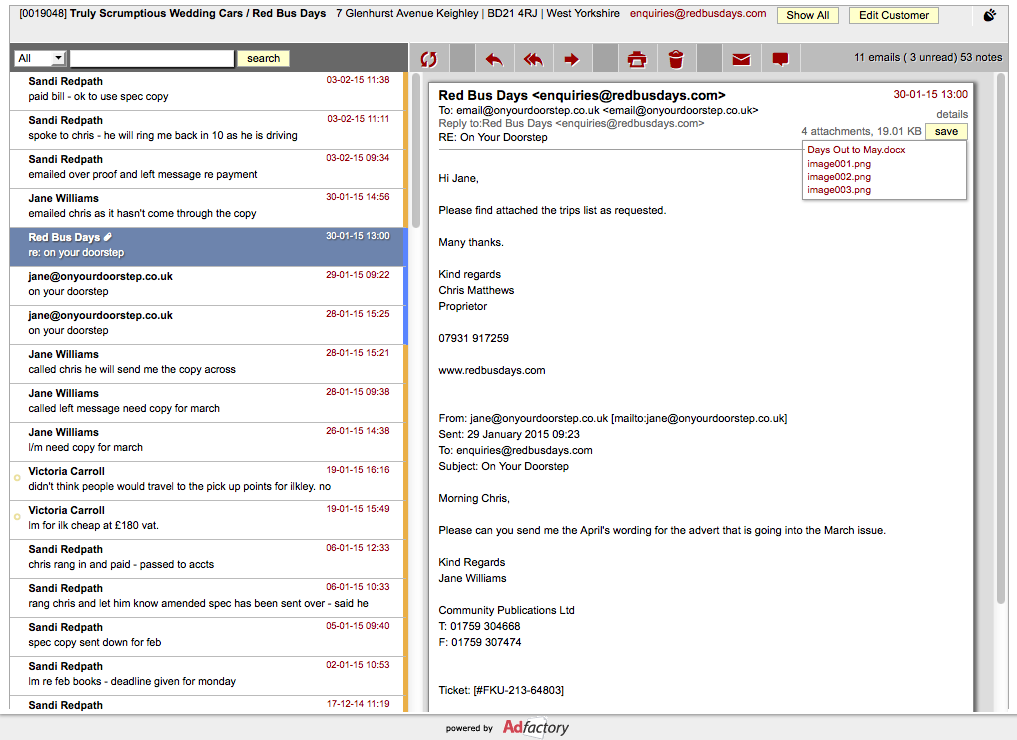The image size is (1017, 740).
Task: Click the paw icon in the top-right corner
Action: point(989,15)
